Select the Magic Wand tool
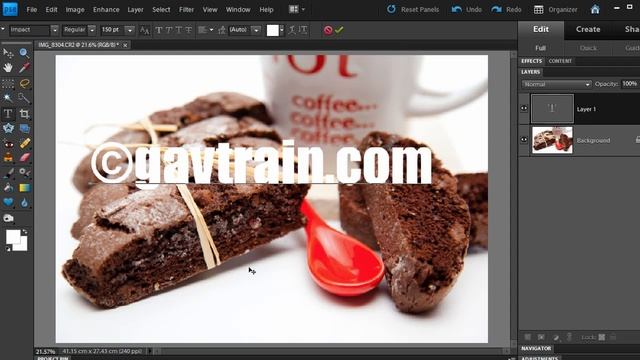The image size is (640, 360). point(8,98)
